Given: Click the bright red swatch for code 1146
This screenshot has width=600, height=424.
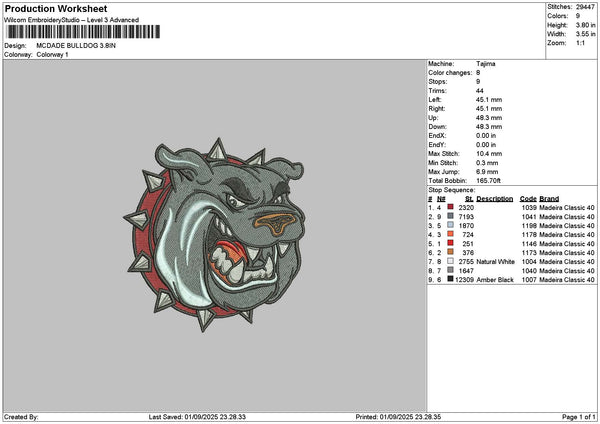Looking at the screenshot, I should (450, 243).
